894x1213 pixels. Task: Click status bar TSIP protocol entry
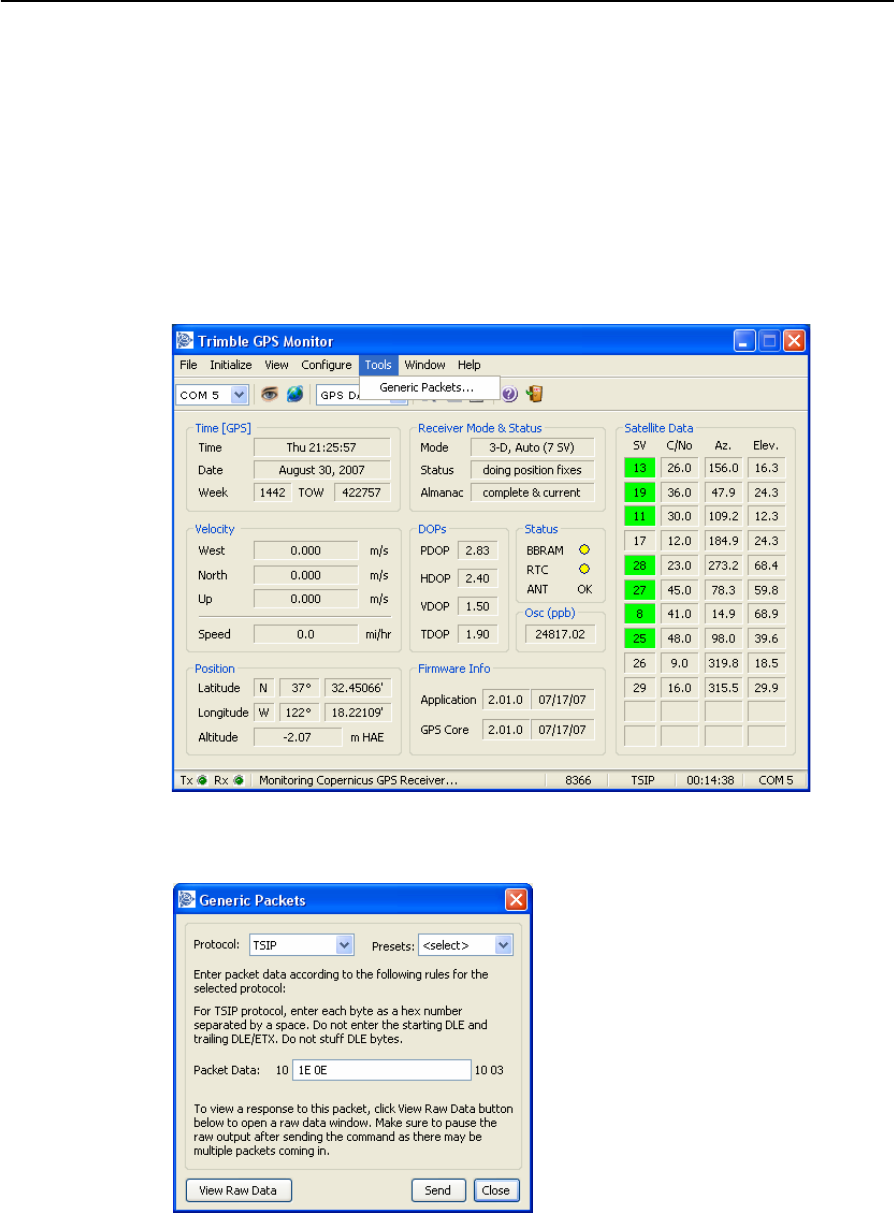642,781
